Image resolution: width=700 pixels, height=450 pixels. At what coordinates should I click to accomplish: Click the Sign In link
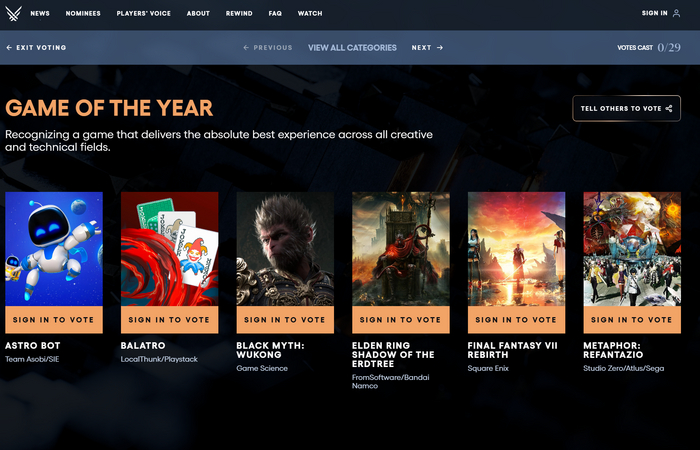click(x=654, y=13)
